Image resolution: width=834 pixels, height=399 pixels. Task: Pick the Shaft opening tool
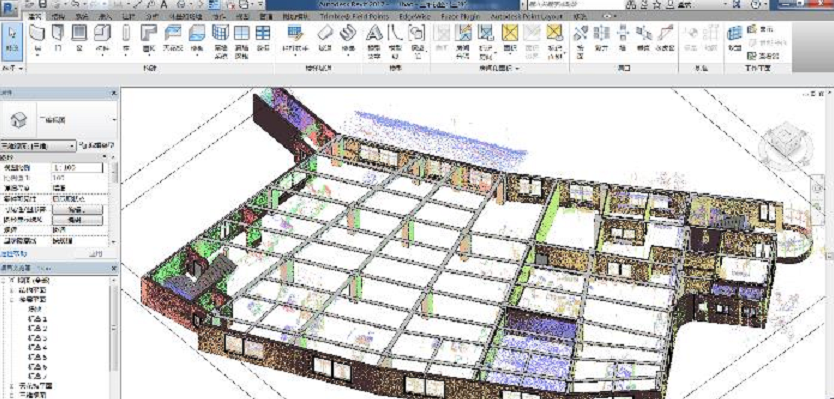(602, 38)
